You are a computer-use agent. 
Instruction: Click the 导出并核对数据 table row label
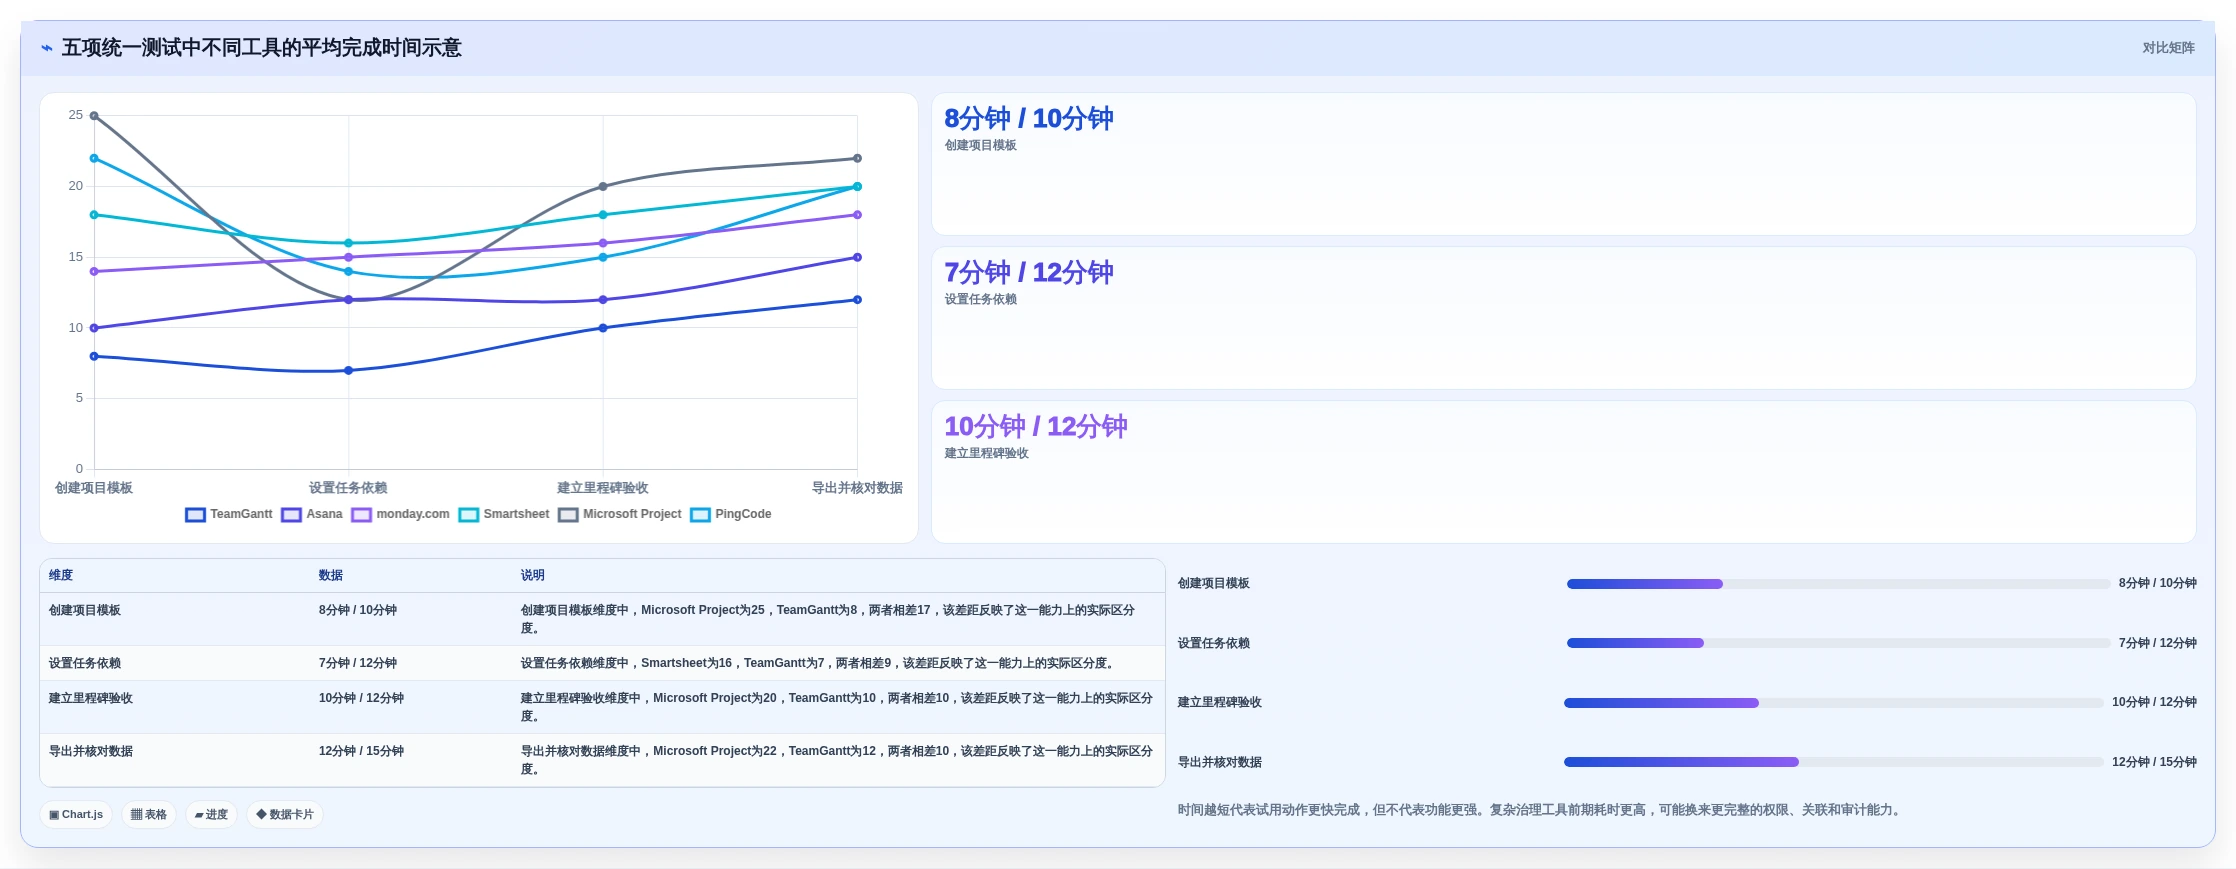[x=91, y=751]
